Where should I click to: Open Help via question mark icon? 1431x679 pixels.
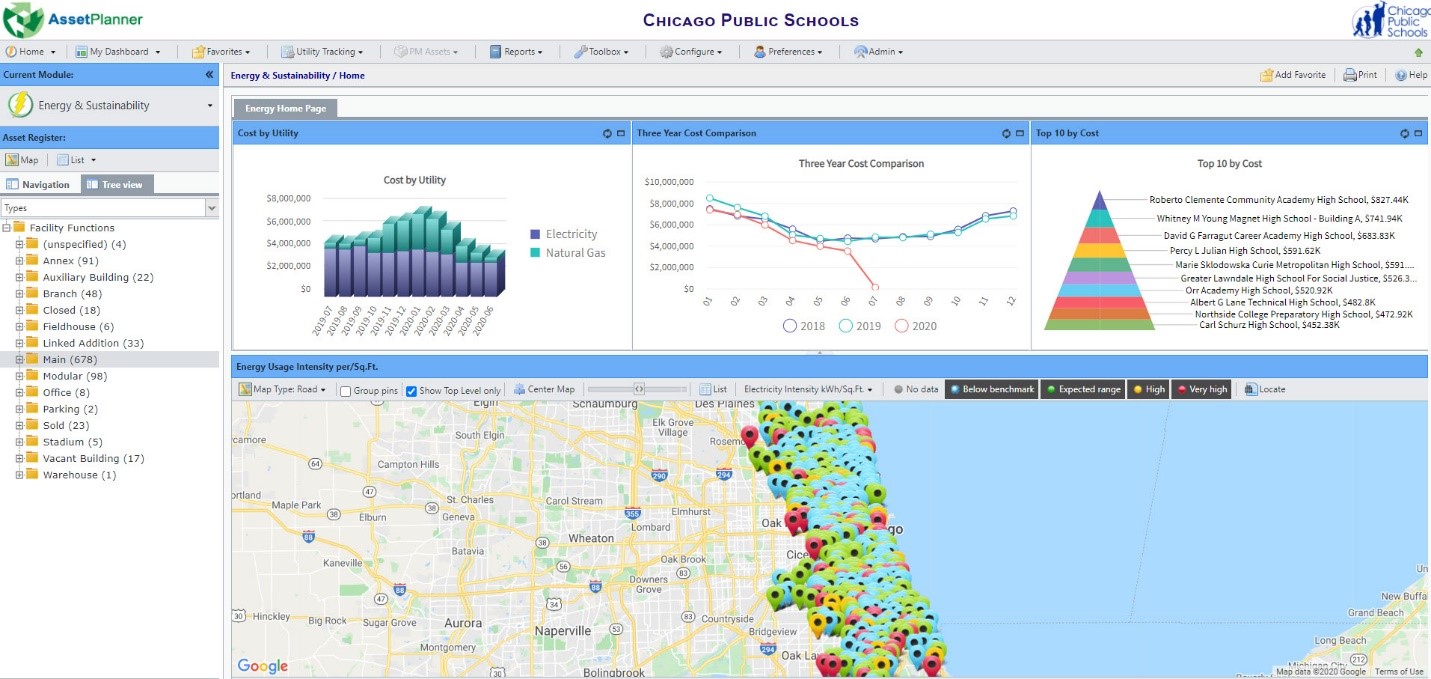tap(1401, 75)
